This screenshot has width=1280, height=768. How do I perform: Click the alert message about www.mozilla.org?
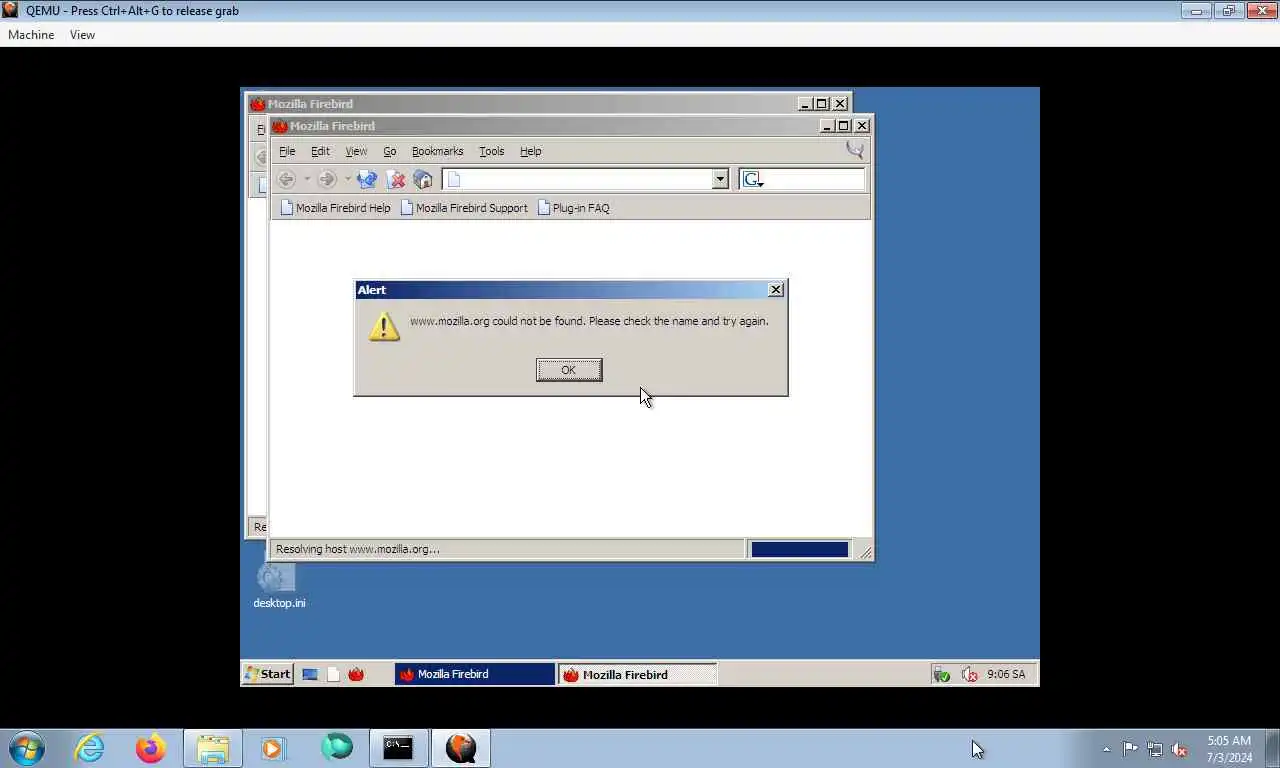click(589, 321)
